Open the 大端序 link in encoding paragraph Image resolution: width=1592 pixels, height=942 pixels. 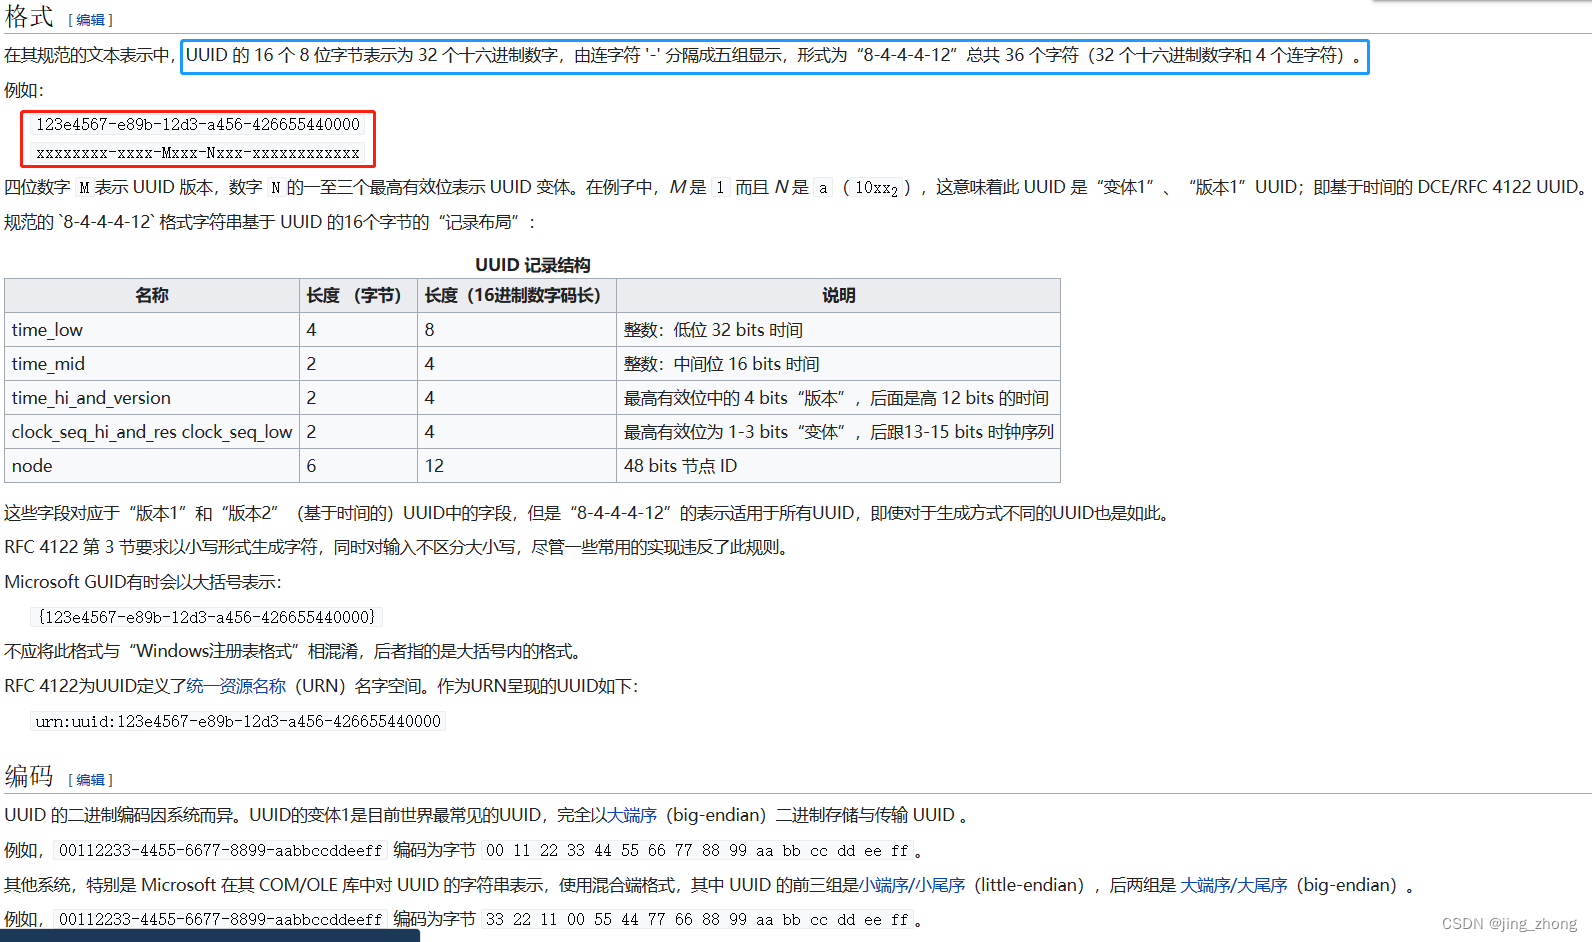pos(632,815)
